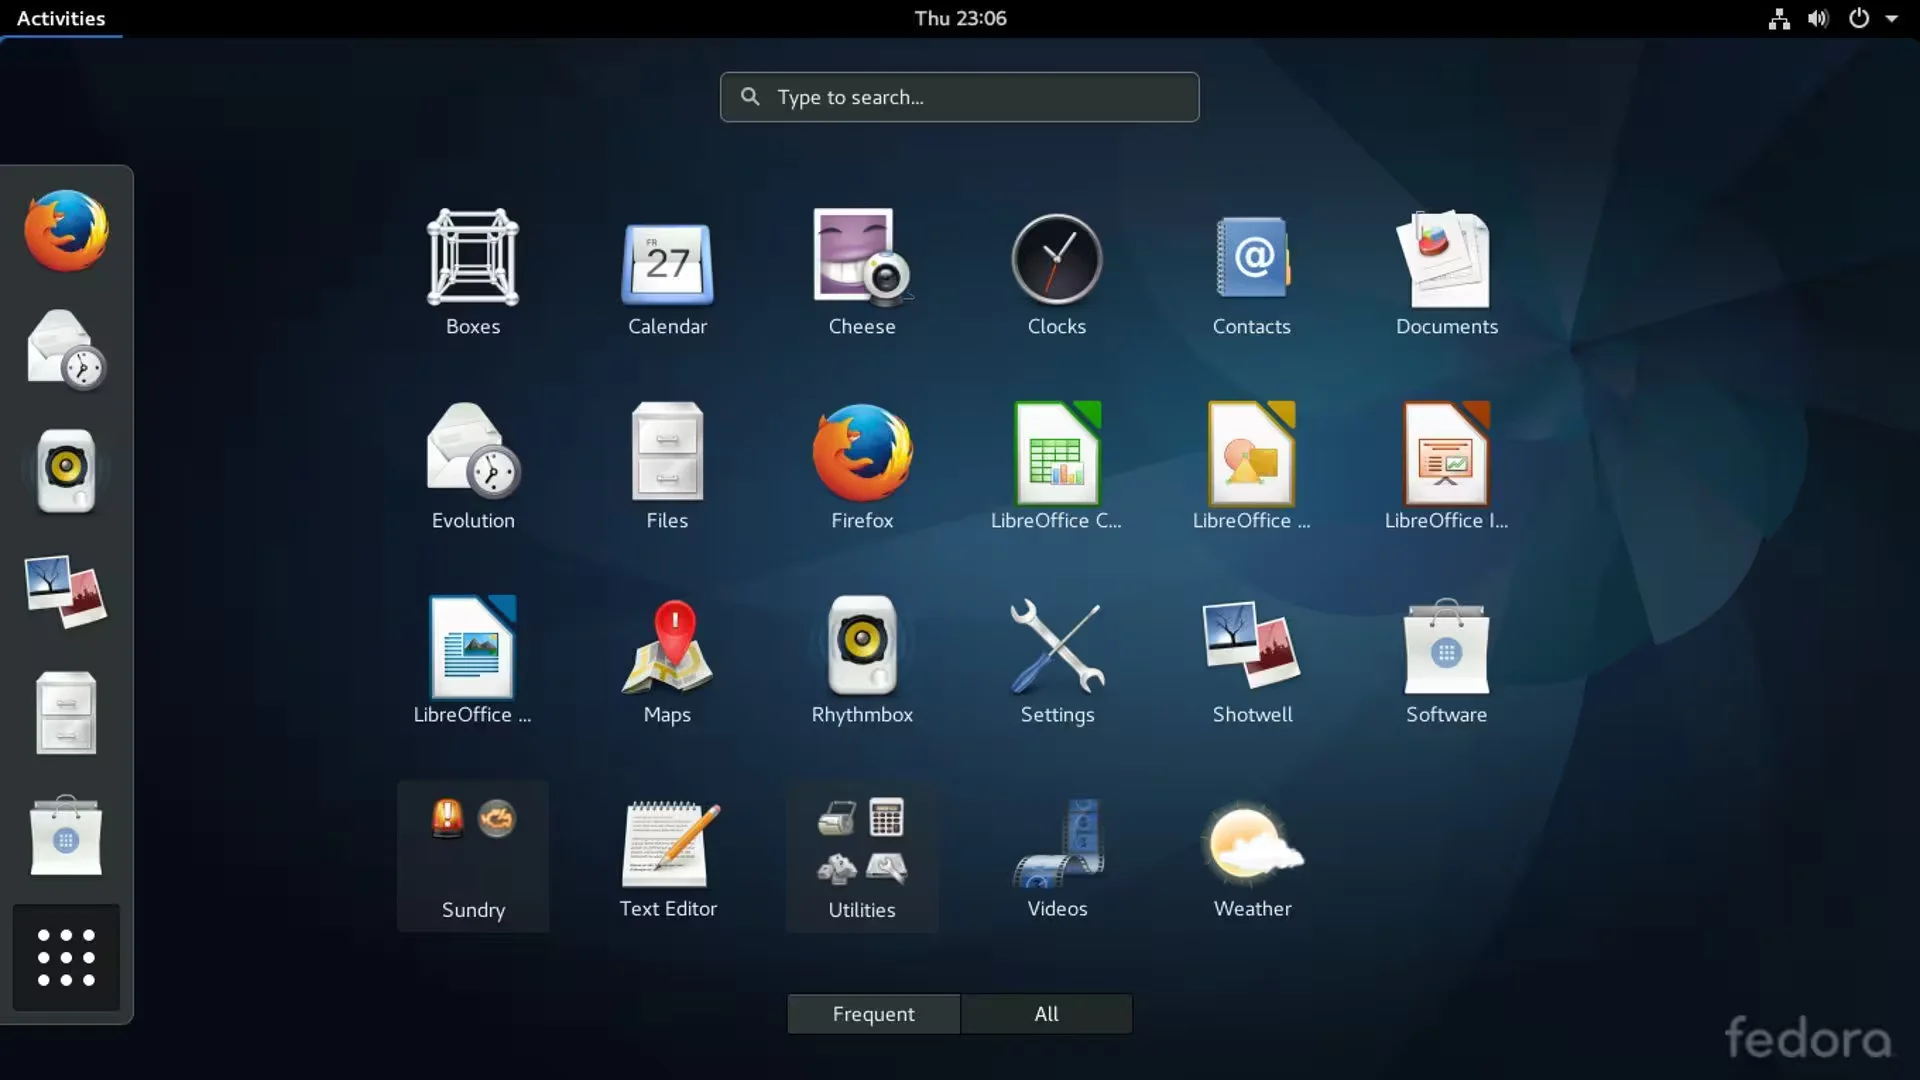Switch to the All tab
1920x1080 pixels.
[1046, 1014]
